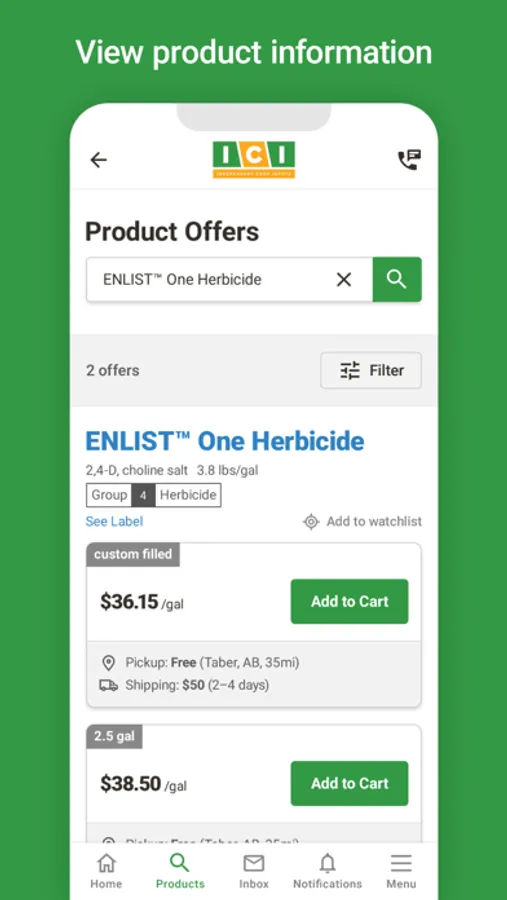507x900 pixels.
Task: Add the $36.15 custom filled offer to cart
Action: click(349, 602)
